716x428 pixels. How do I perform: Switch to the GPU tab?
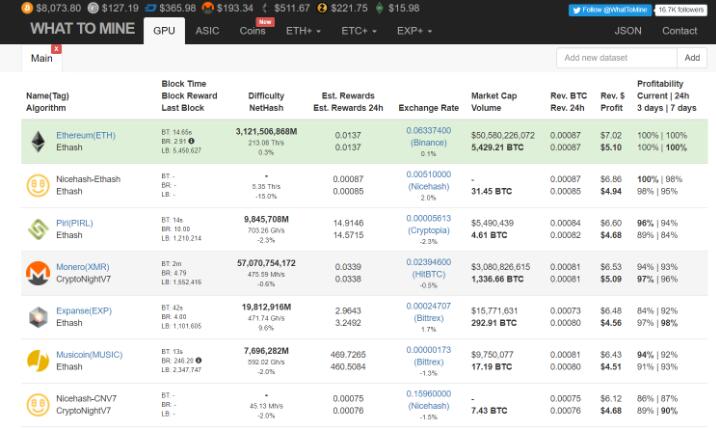(164, 31)
